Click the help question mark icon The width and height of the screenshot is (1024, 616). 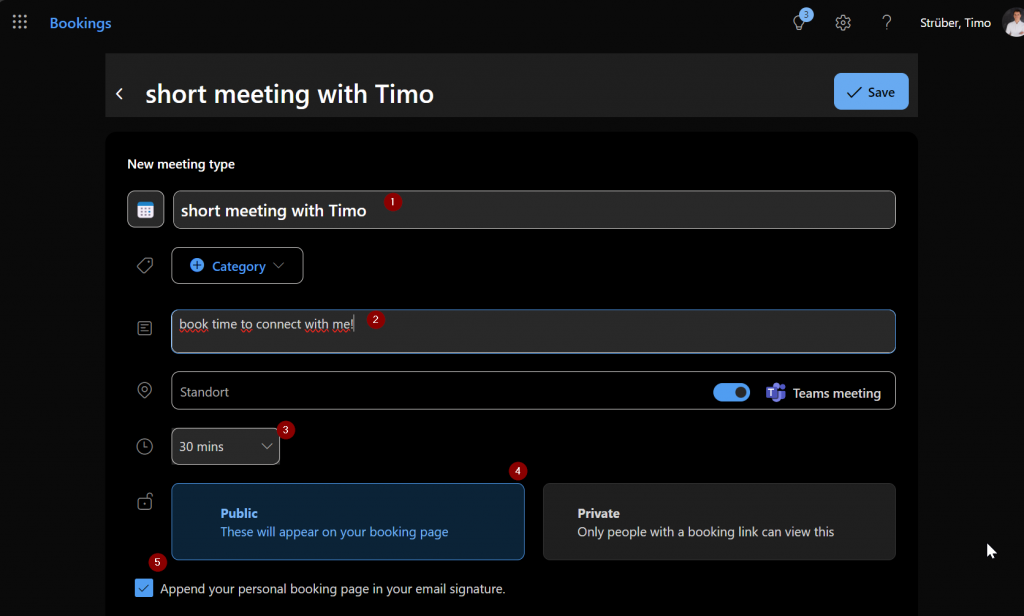point(886,23)
